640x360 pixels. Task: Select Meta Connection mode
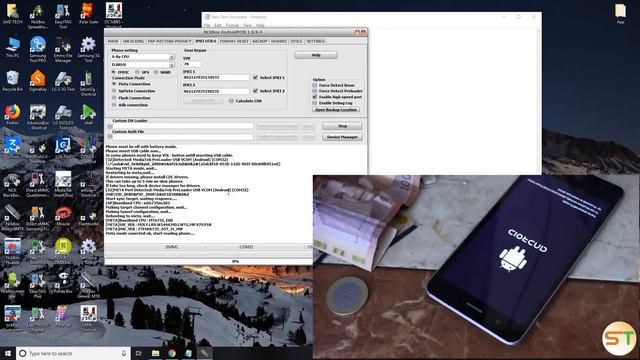pos(114,84)
